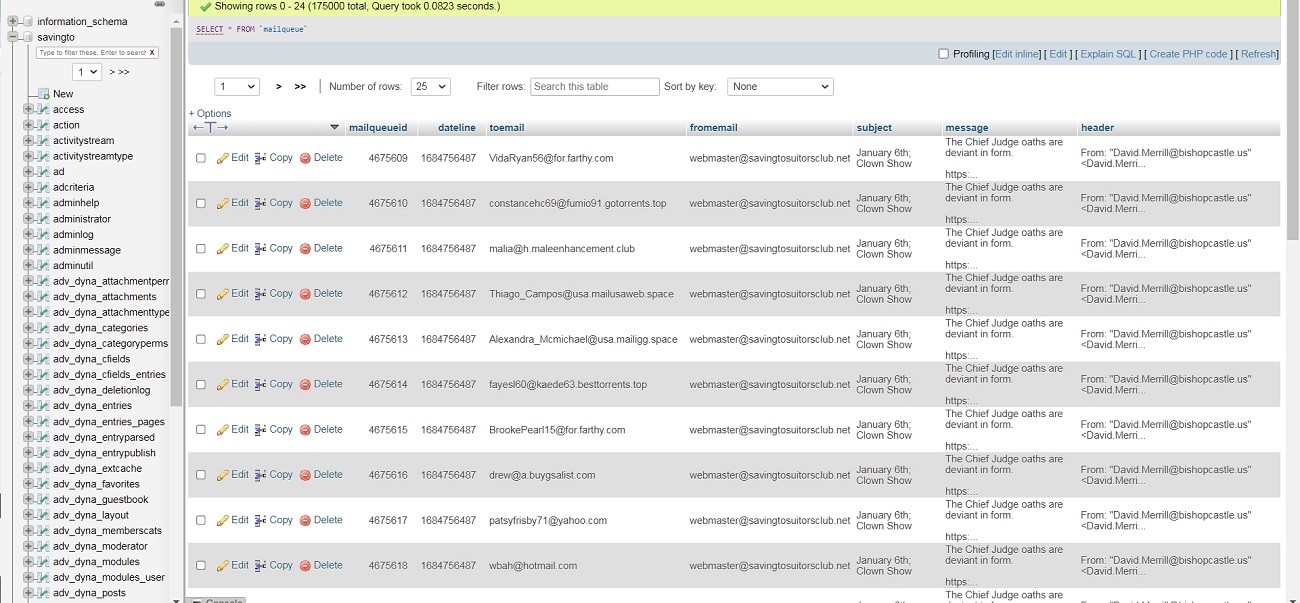Click the Filter rows search field
The width and height of the screenshot is (1300, 603).
pyautogui.click(x=594, y=87)
